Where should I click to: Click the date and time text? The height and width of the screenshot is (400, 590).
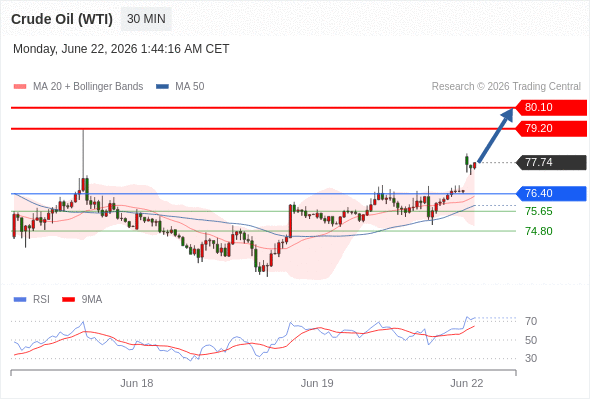(121, 49)
